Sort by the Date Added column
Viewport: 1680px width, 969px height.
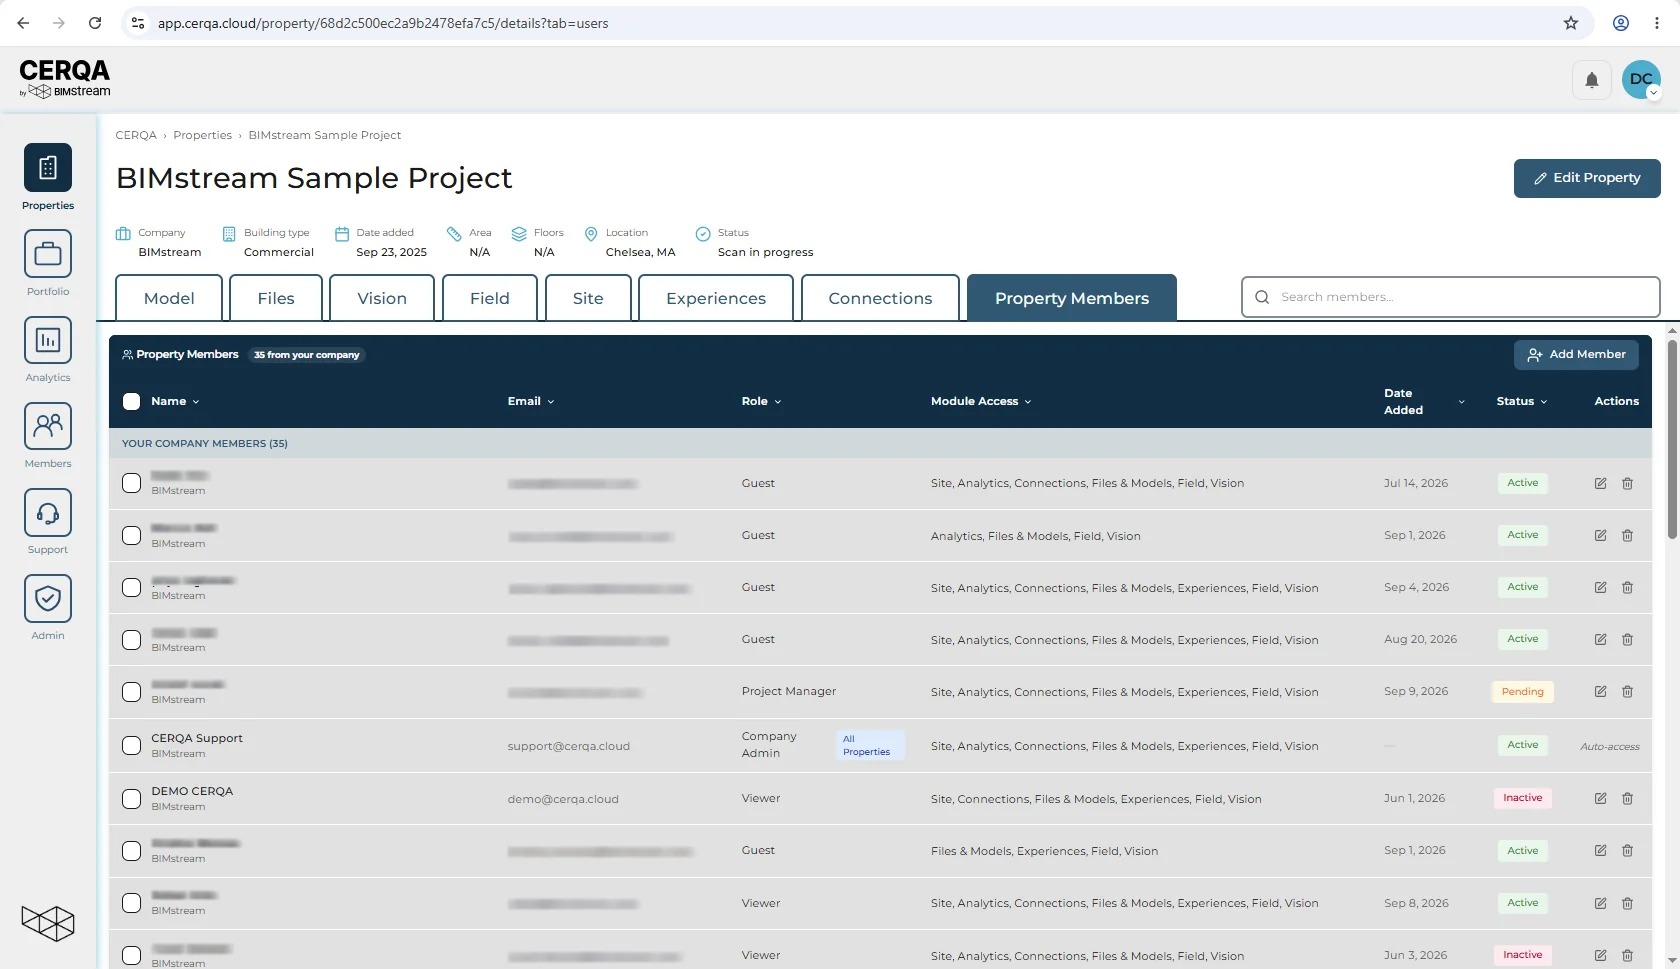pos(1424,401)
